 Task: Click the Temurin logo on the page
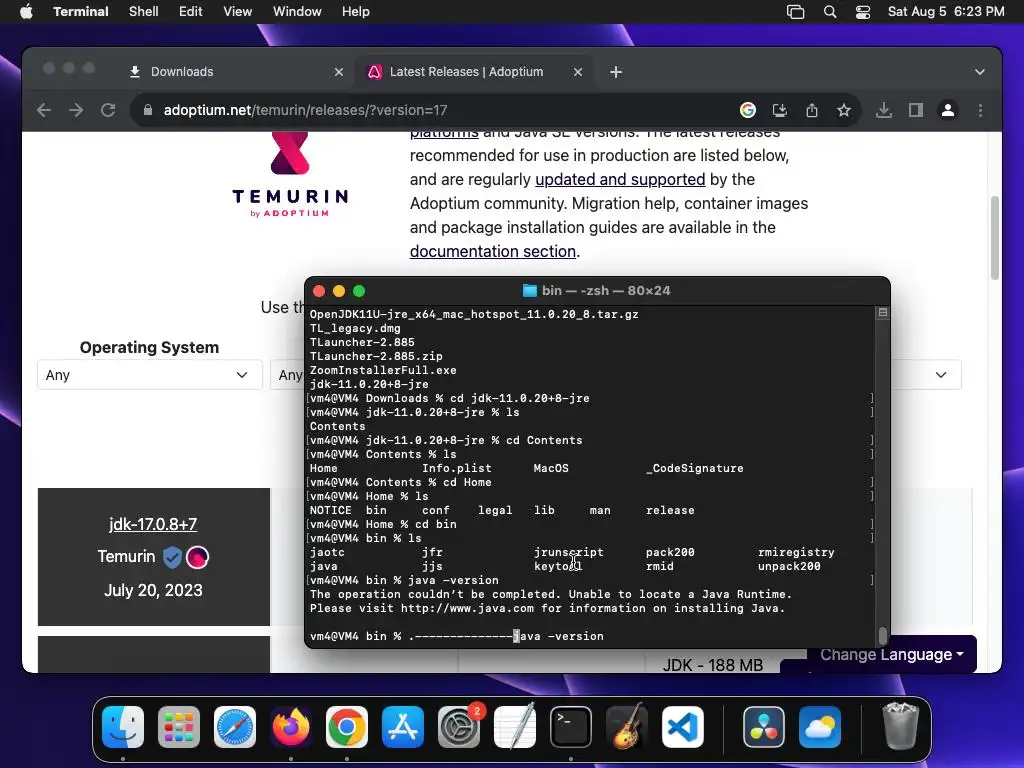click(290, 174)
